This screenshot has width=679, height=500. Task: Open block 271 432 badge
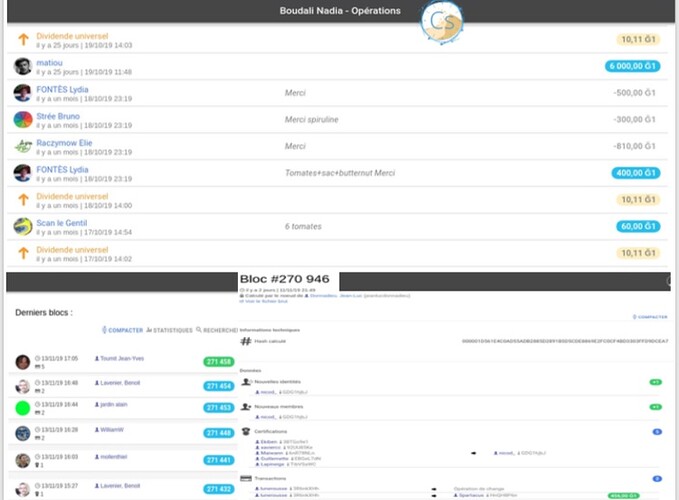(x=219, y=489)
